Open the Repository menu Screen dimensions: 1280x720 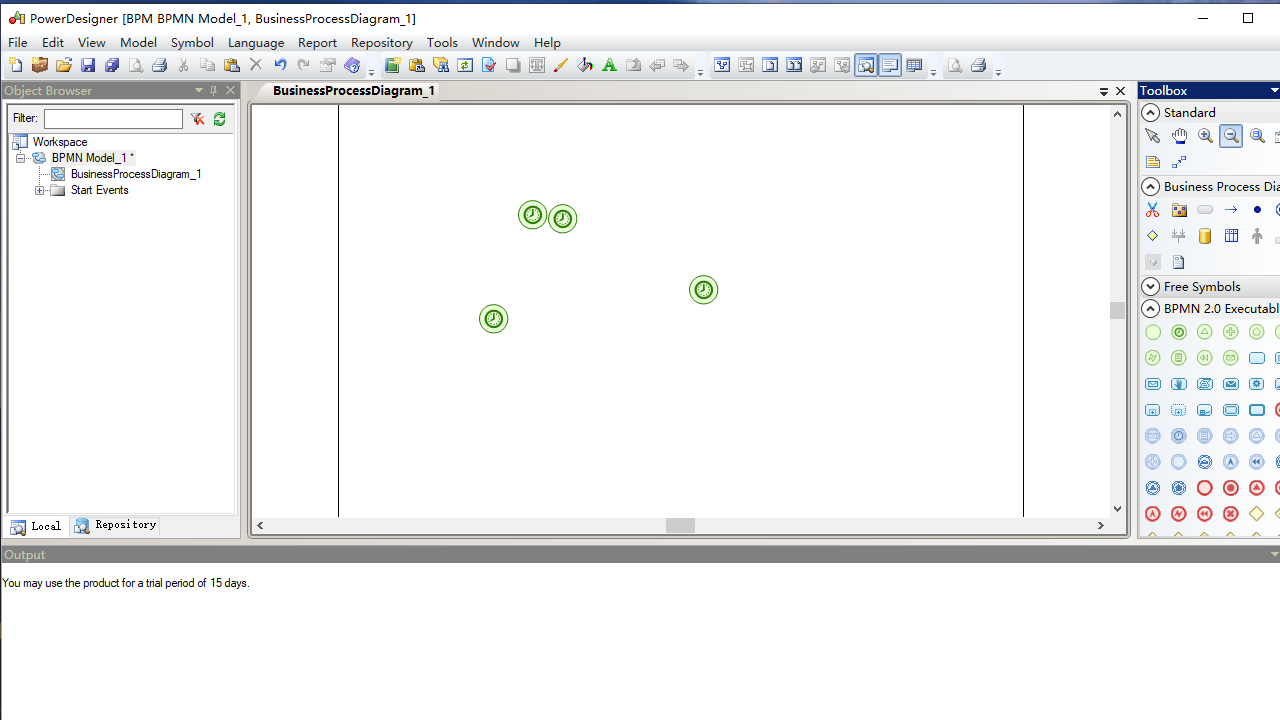(381, 43)
